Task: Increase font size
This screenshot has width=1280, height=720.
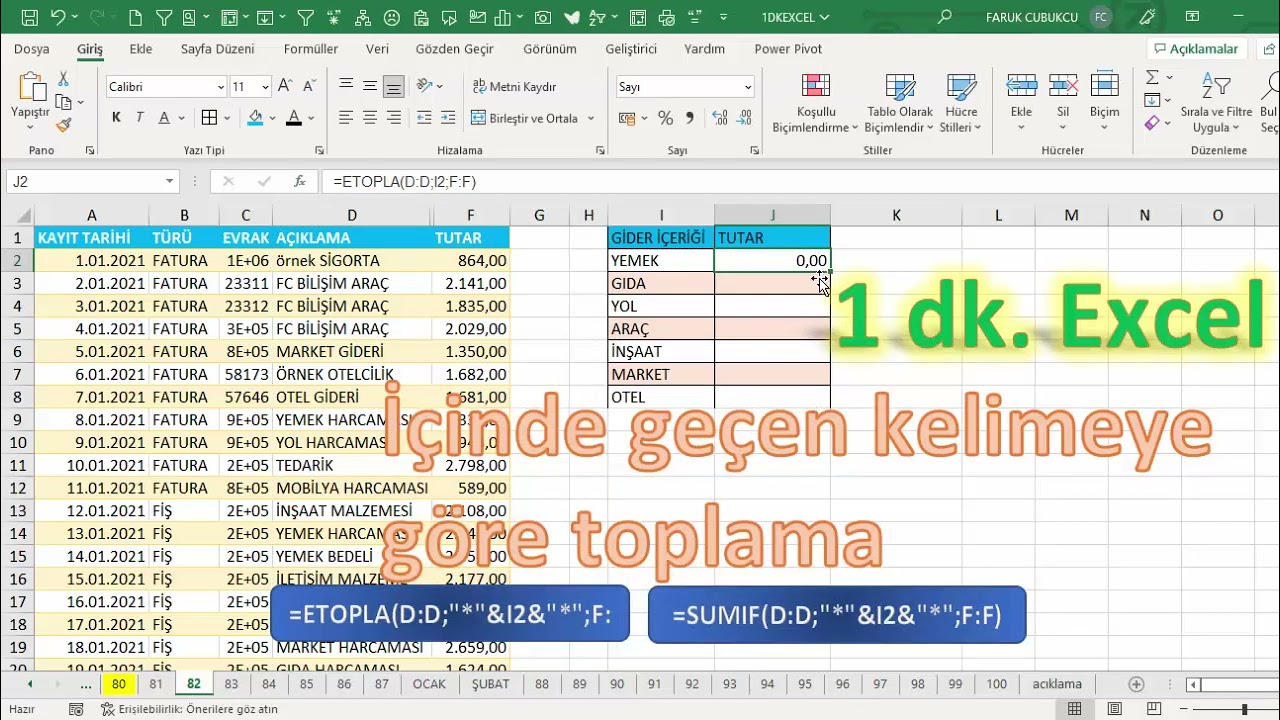Action: click(285, 87)
